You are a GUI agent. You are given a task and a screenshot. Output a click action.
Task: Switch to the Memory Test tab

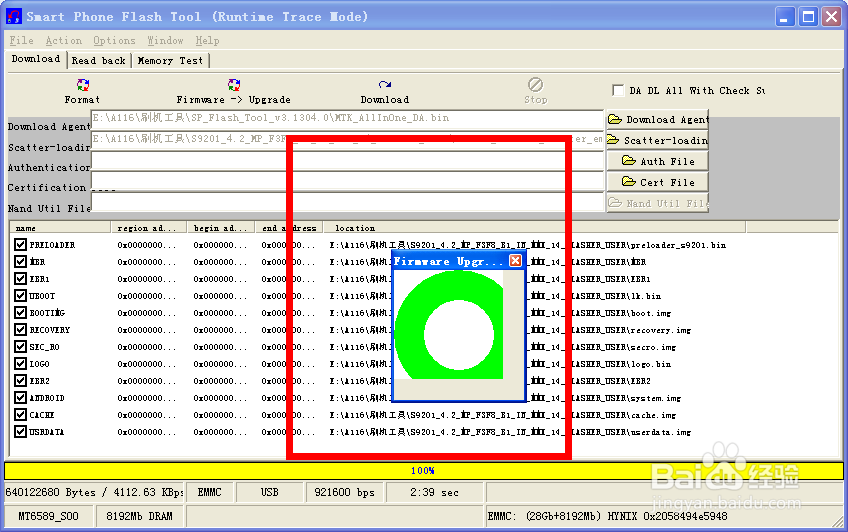coord(170,61)
